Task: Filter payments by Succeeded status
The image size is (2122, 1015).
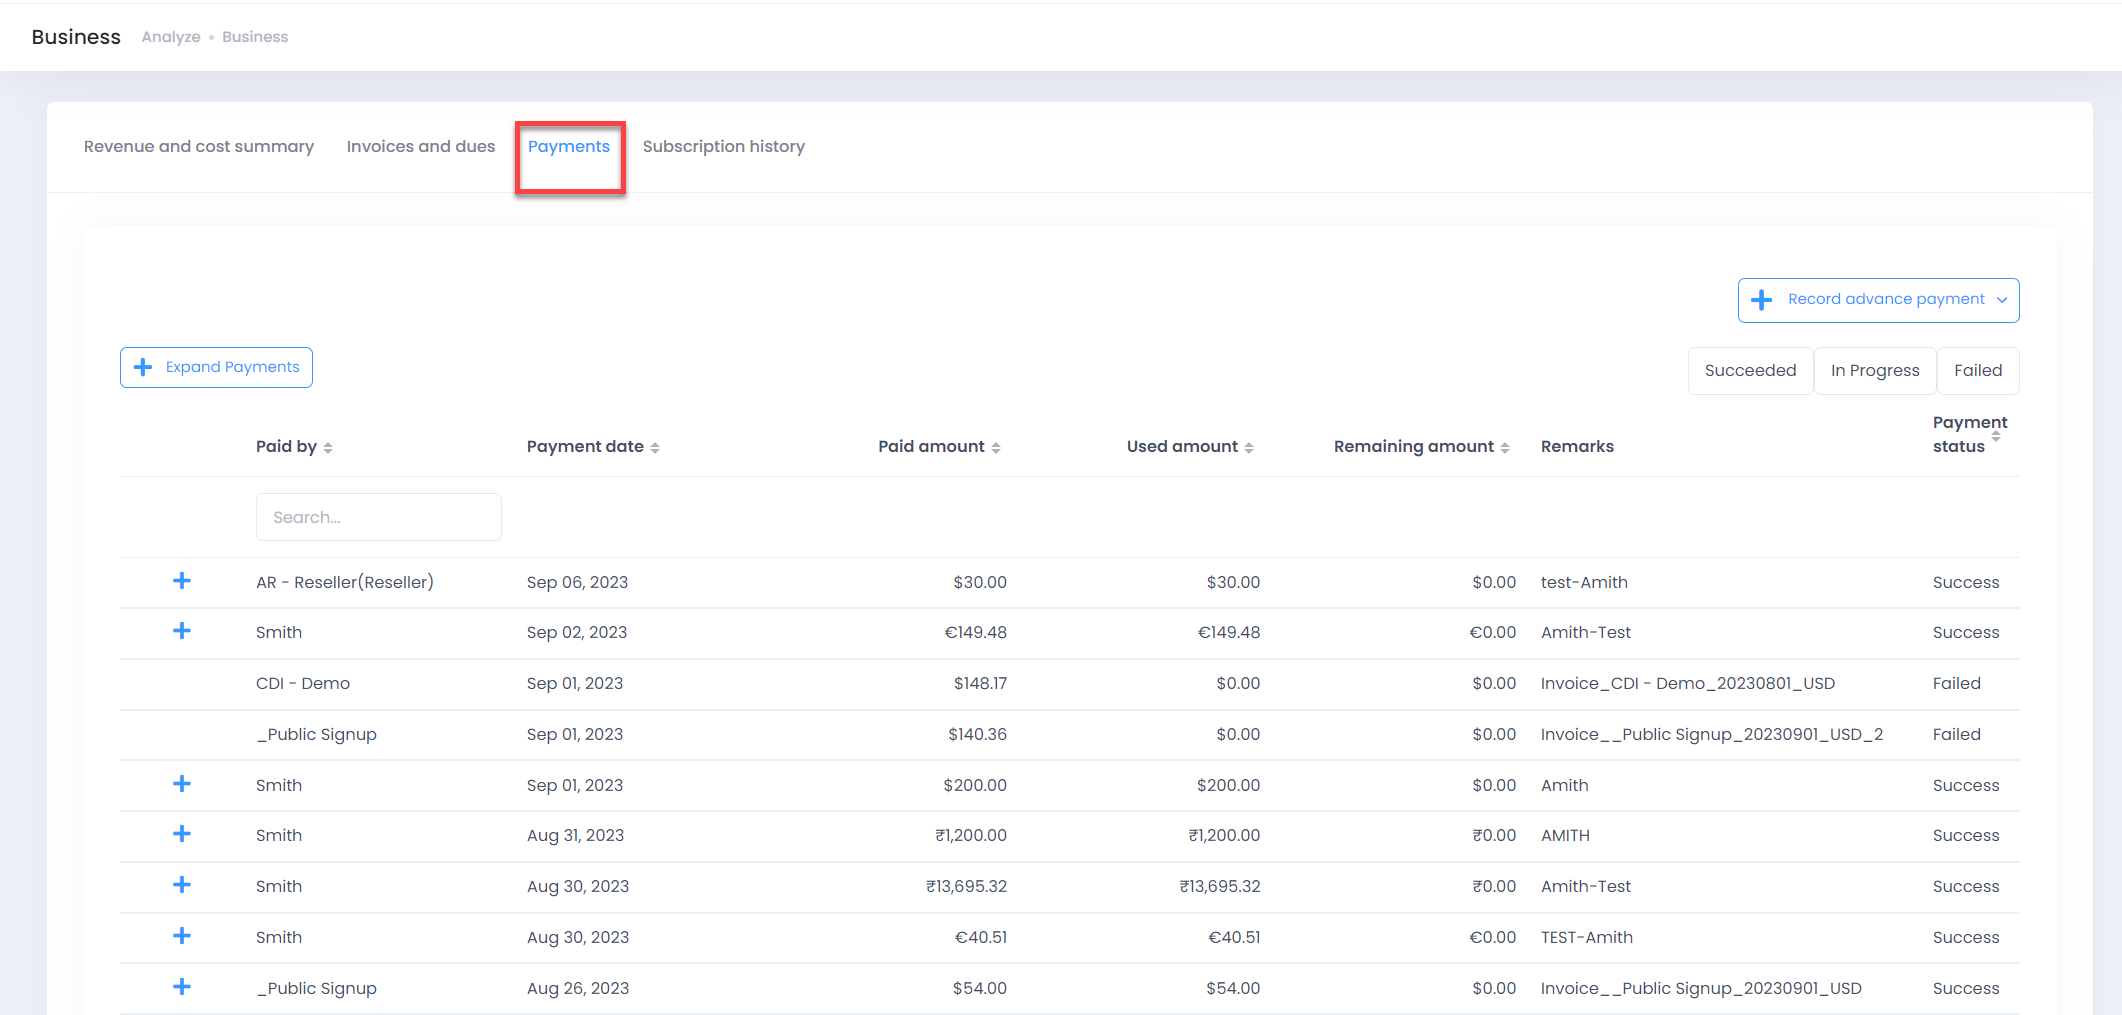Action: pyautogui.click(x=1750, y=371)
